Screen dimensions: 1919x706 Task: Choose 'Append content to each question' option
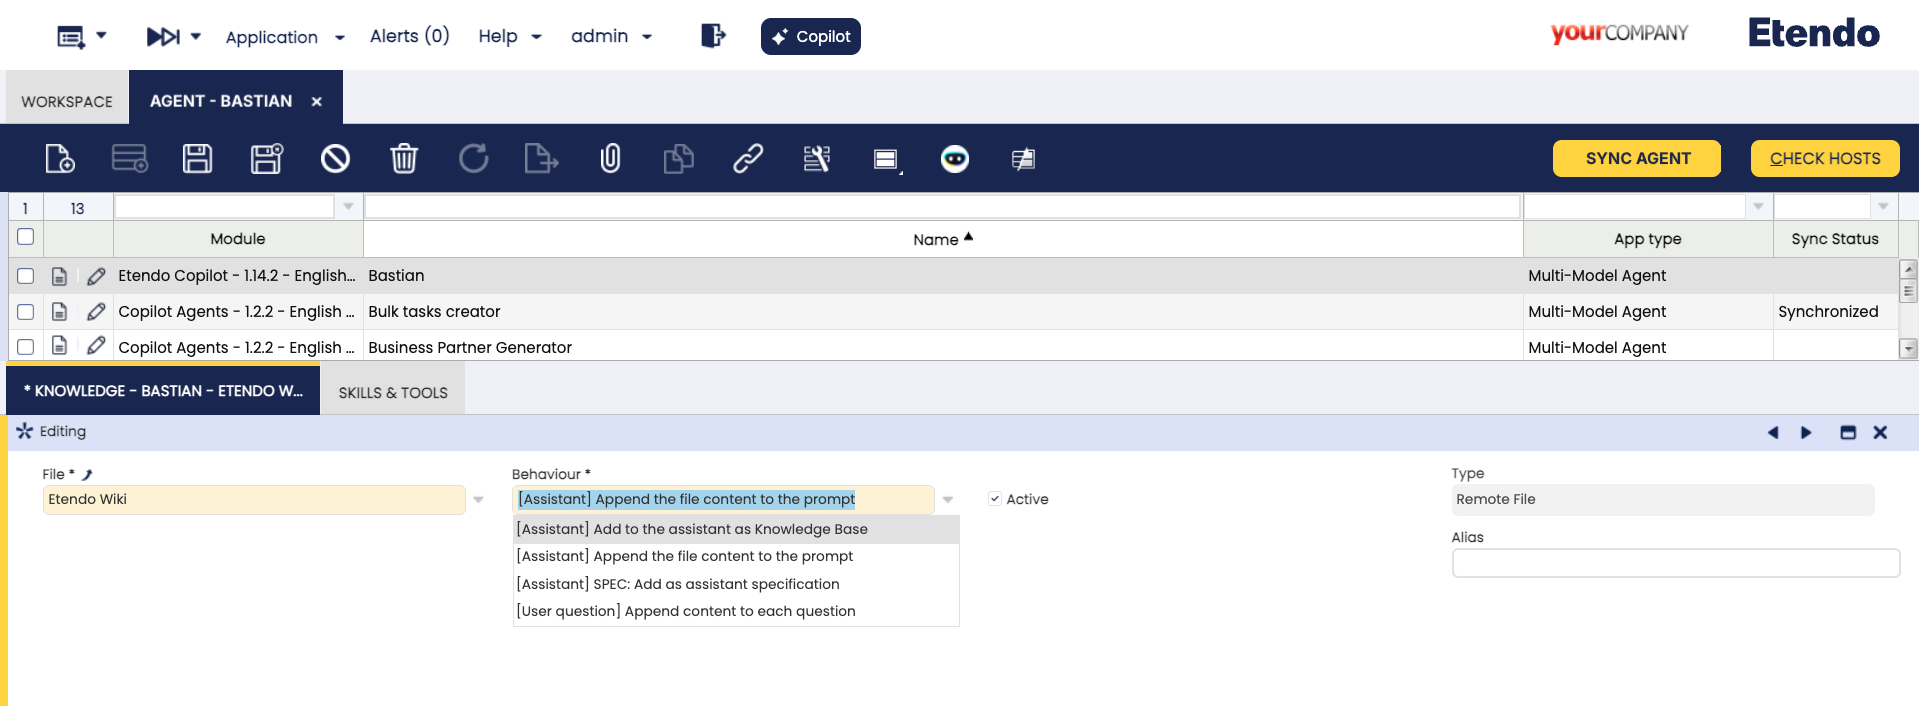point(736,611)
